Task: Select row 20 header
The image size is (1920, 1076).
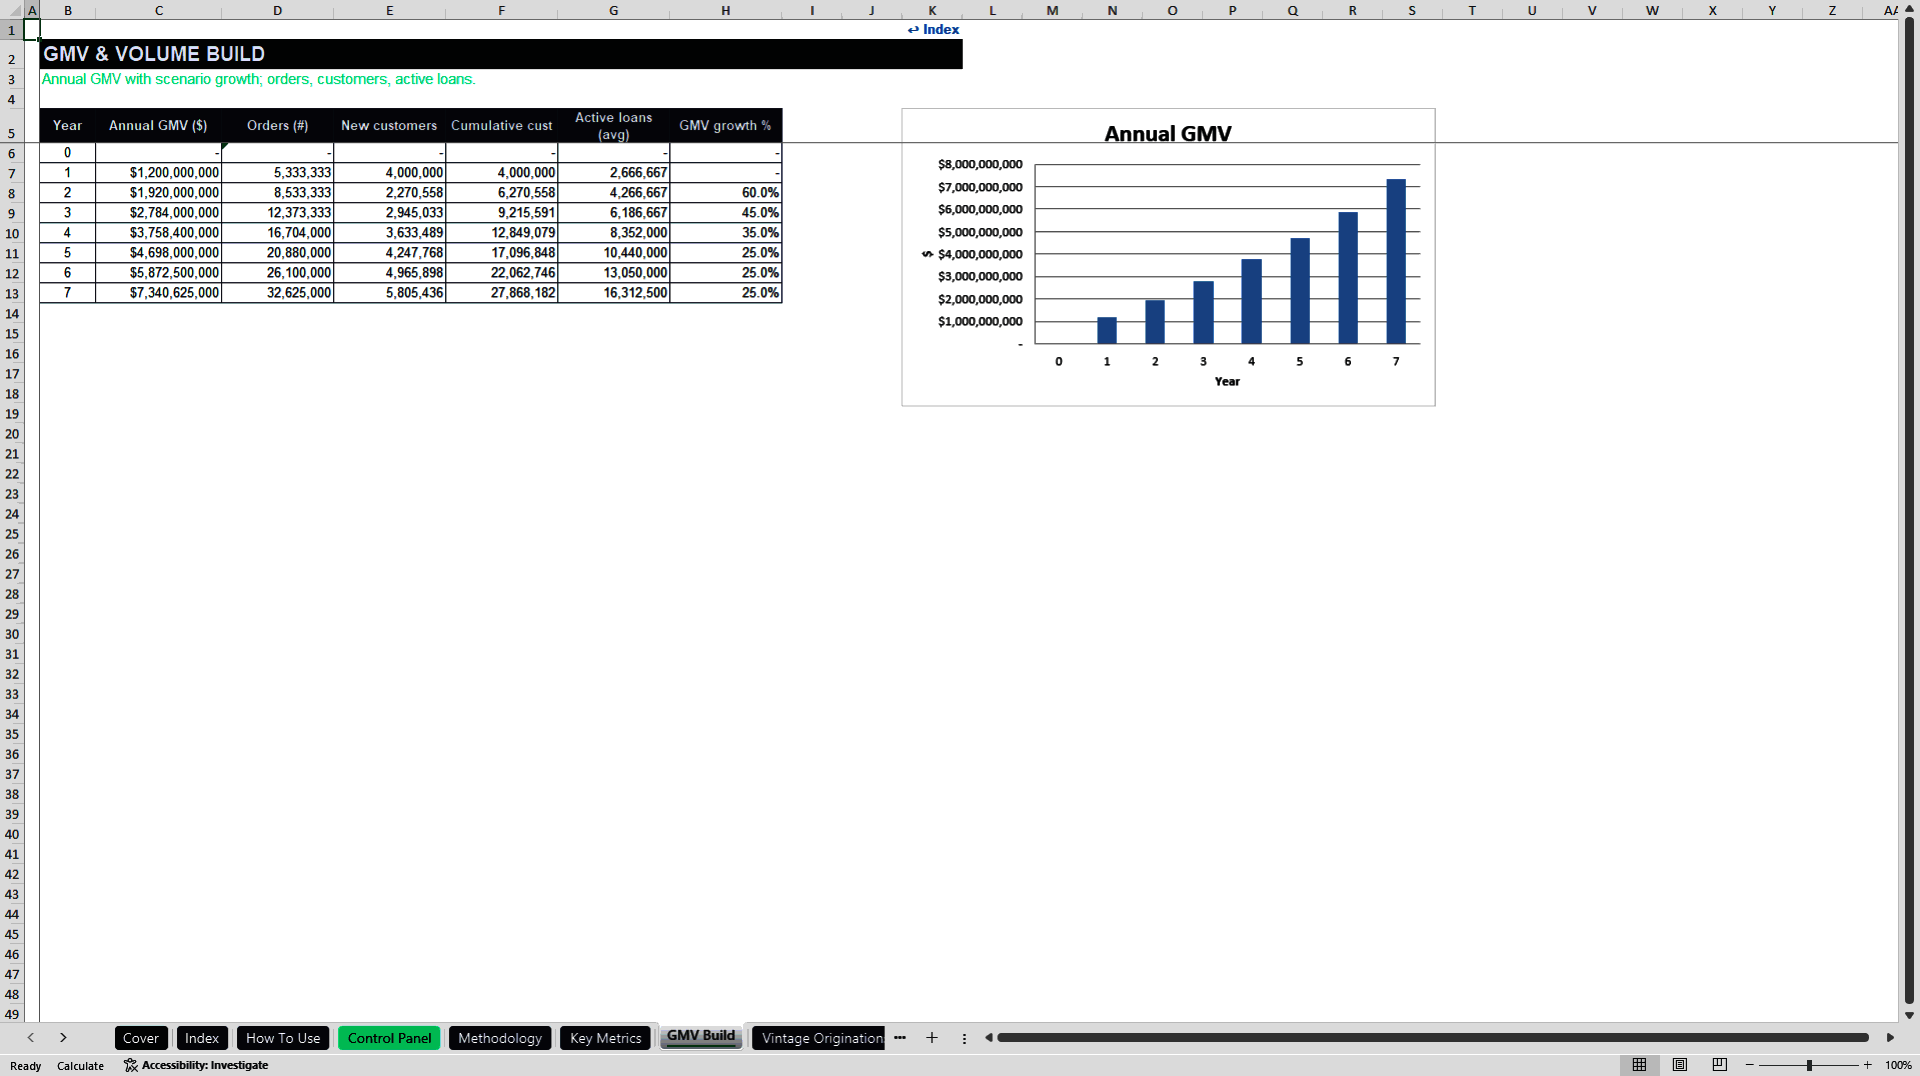Action: click(12, 434)
